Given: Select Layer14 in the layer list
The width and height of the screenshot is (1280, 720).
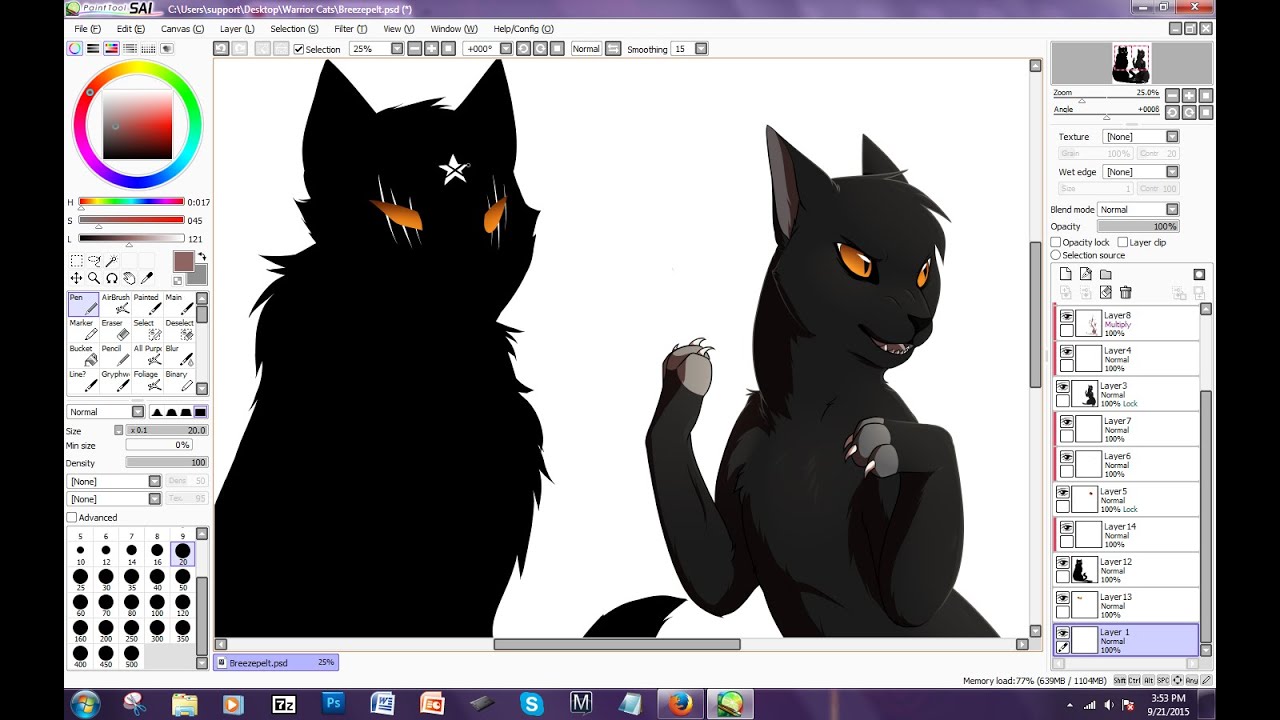Looking at the screenshot, I should 1127,535.
